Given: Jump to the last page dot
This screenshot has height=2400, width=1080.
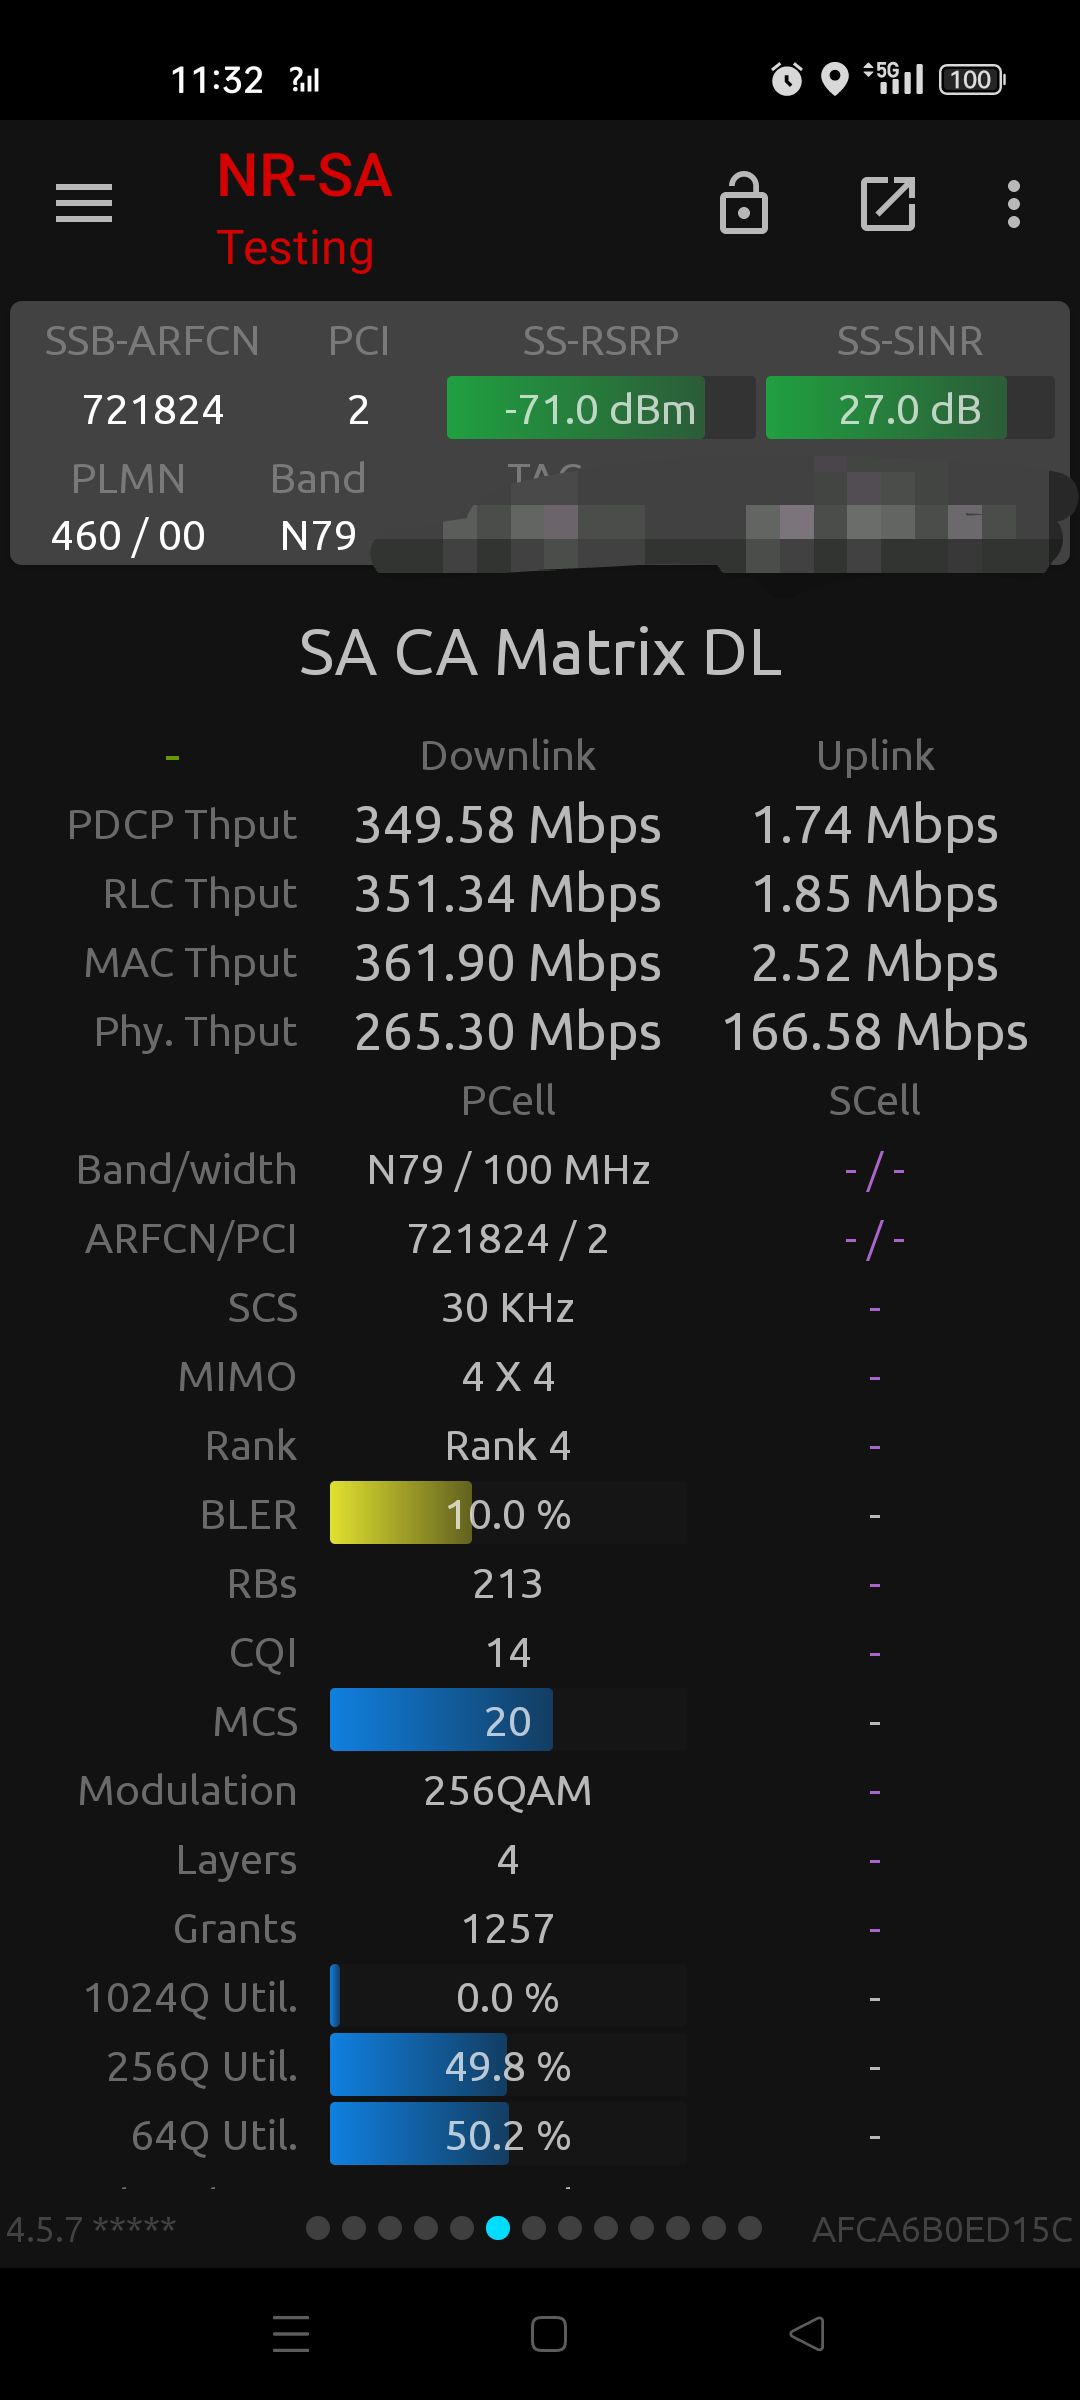Looking at the screenshot, I should click(750, 2228).
